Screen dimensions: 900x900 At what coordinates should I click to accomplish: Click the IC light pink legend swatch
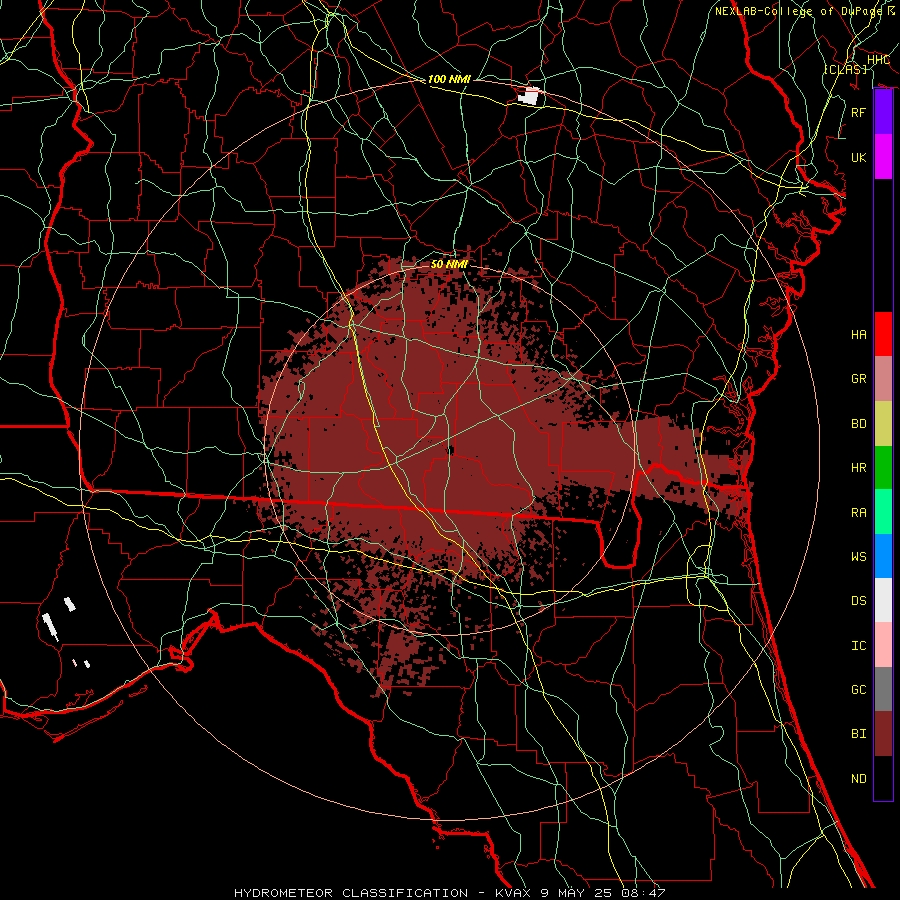(x=883, y=645)
